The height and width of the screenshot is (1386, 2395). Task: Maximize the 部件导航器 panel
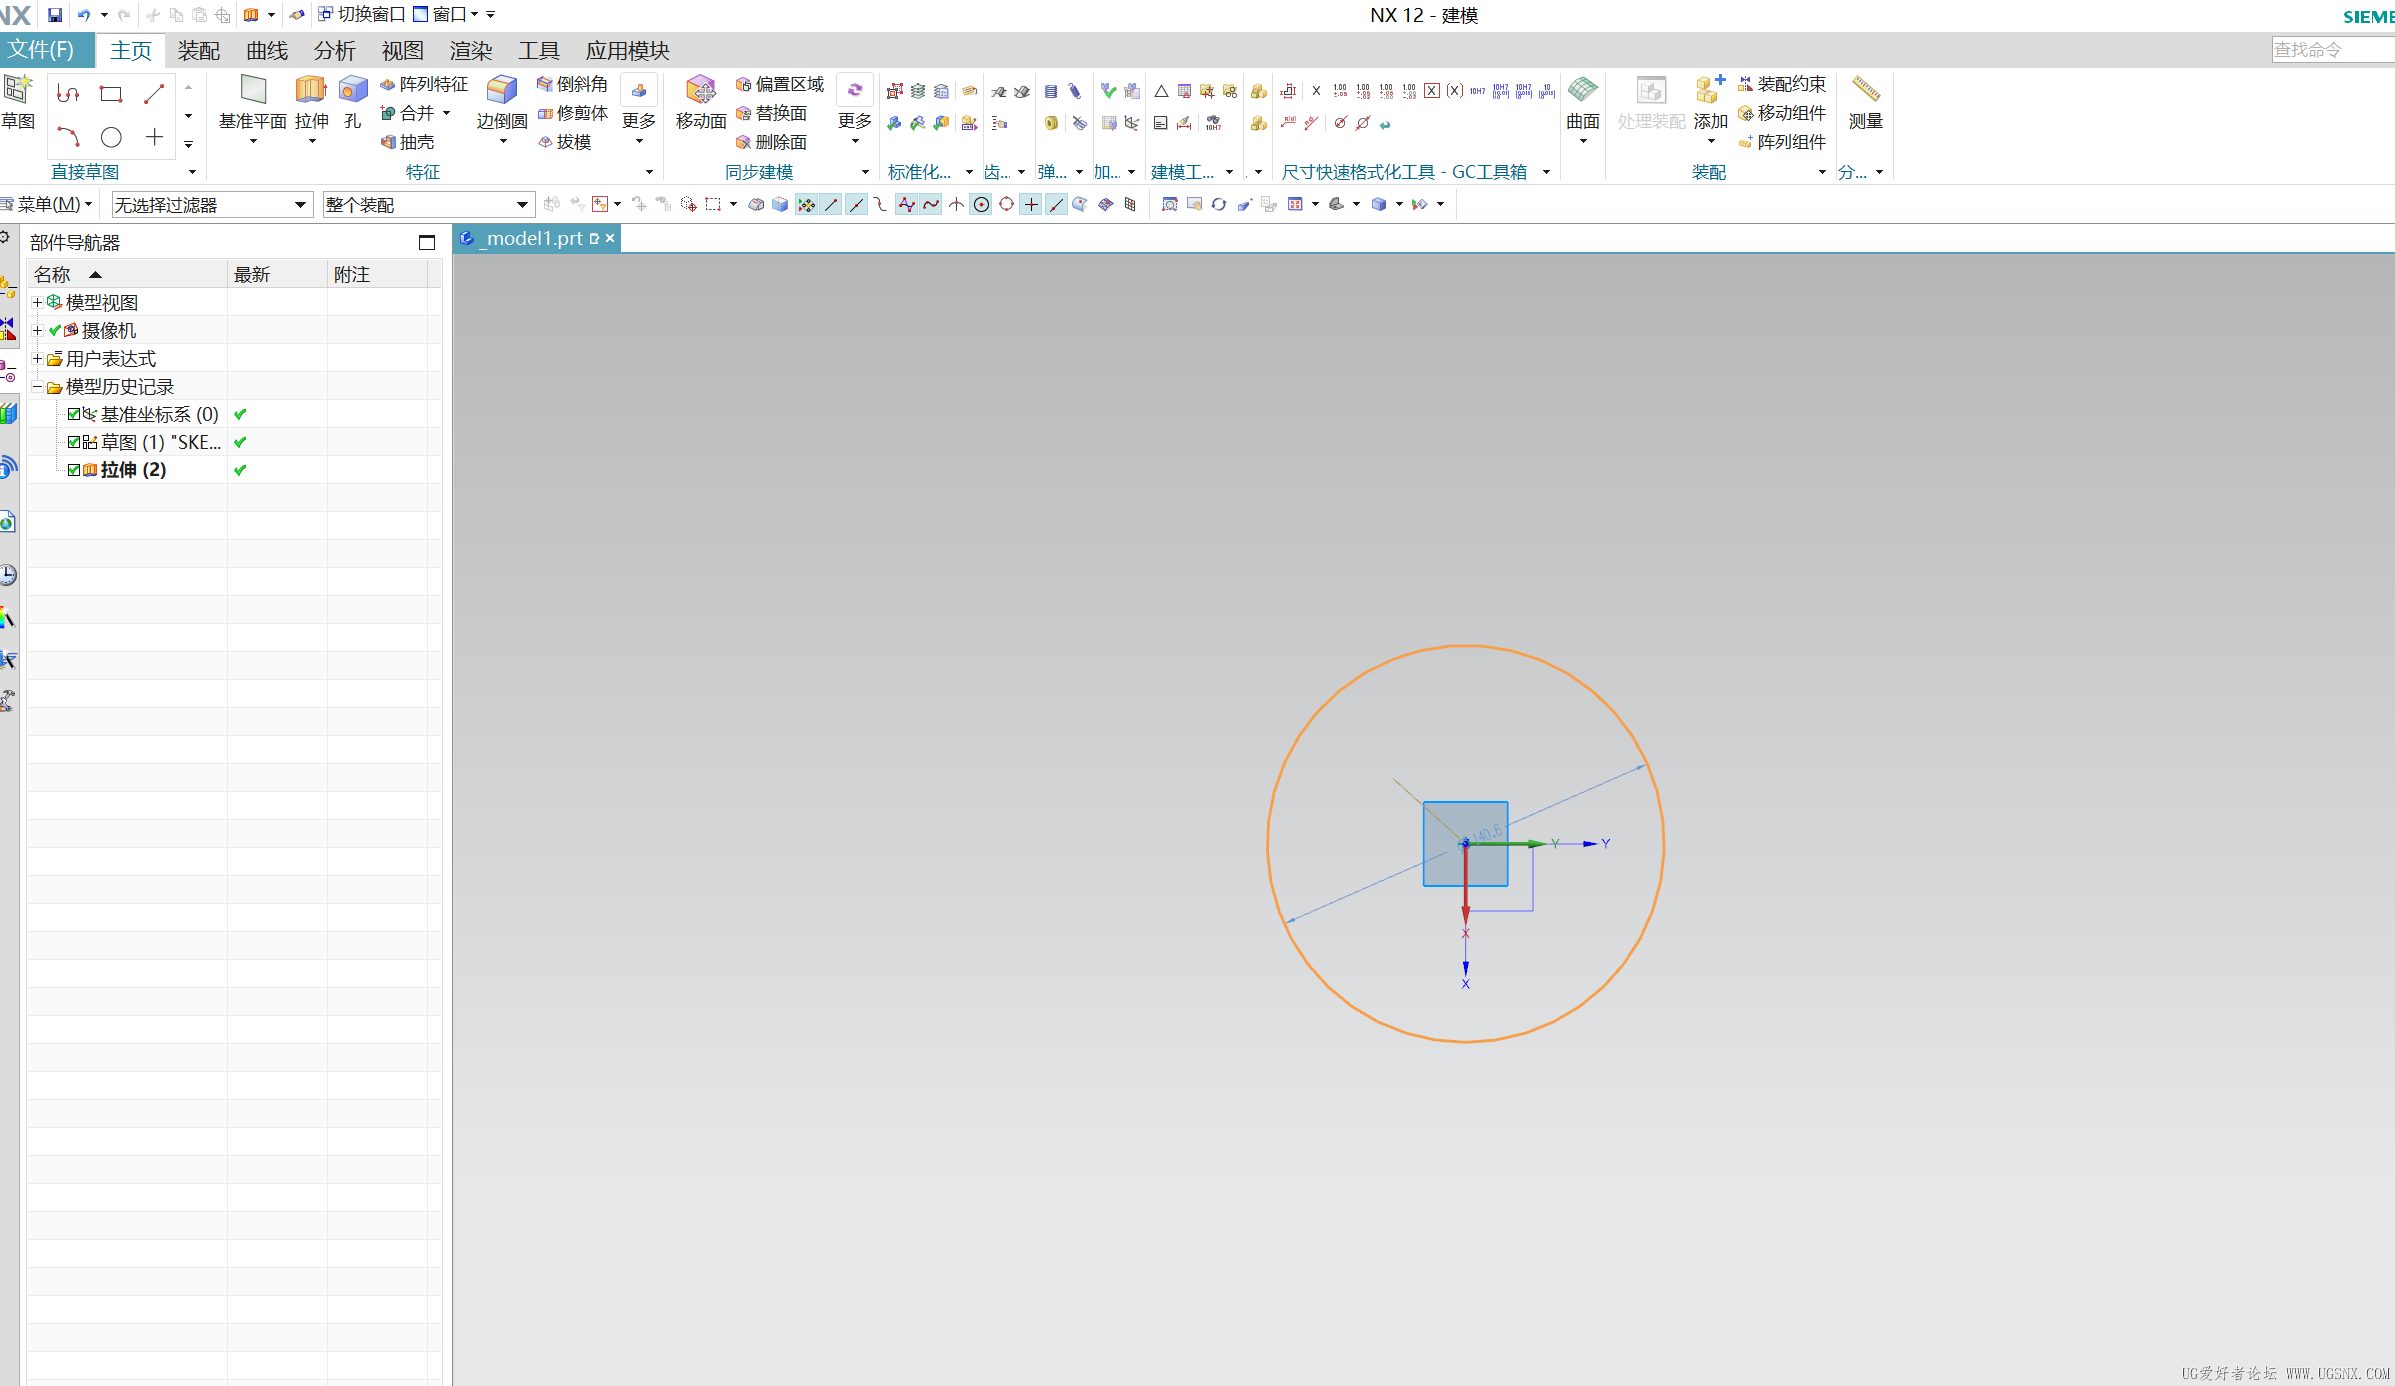(x=427, y=242)
